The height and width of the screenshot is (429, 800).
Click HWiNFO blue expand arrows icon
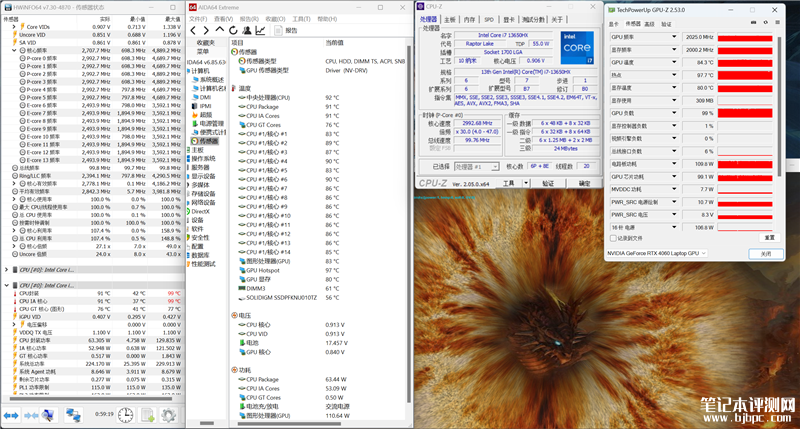coord(11,416)
